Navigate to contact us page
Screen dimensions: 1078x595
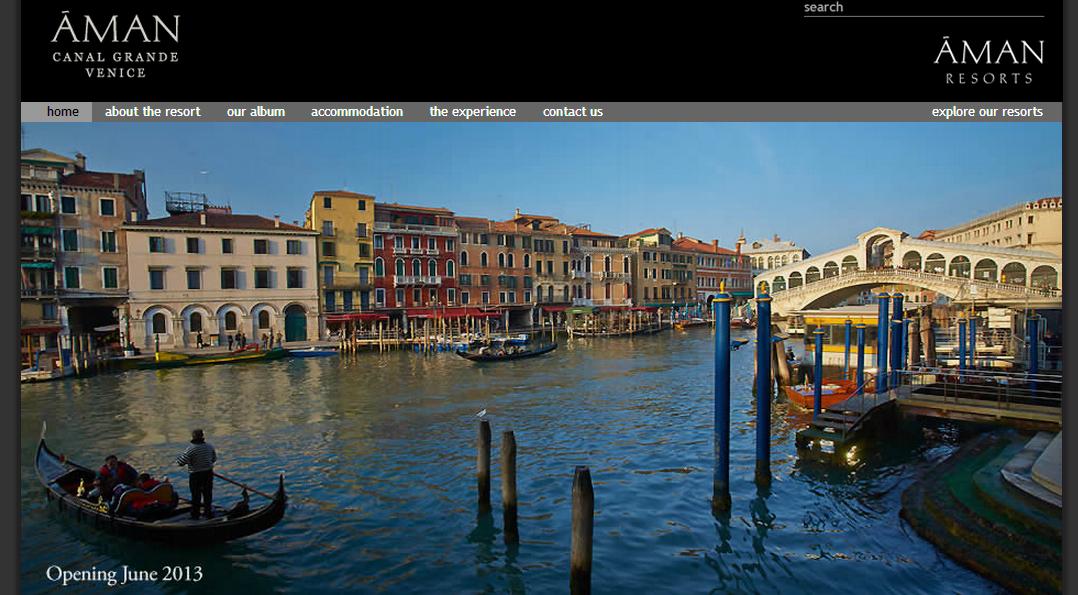coord(573,111)
